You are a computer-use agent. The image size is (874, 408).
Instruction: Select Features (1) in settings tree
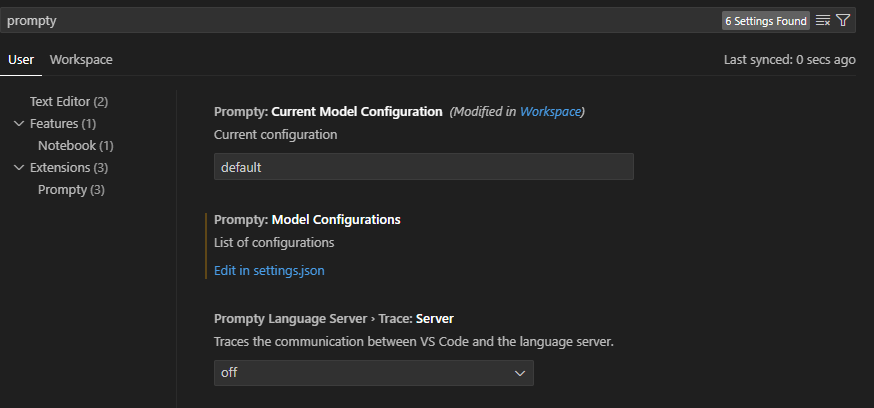click(63, 123)
